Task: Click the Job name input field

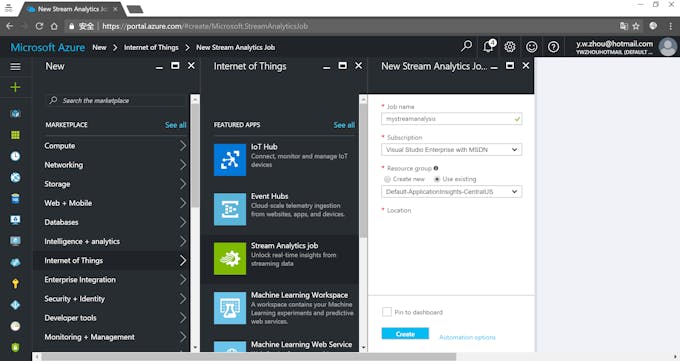Action: pos(451,118)
